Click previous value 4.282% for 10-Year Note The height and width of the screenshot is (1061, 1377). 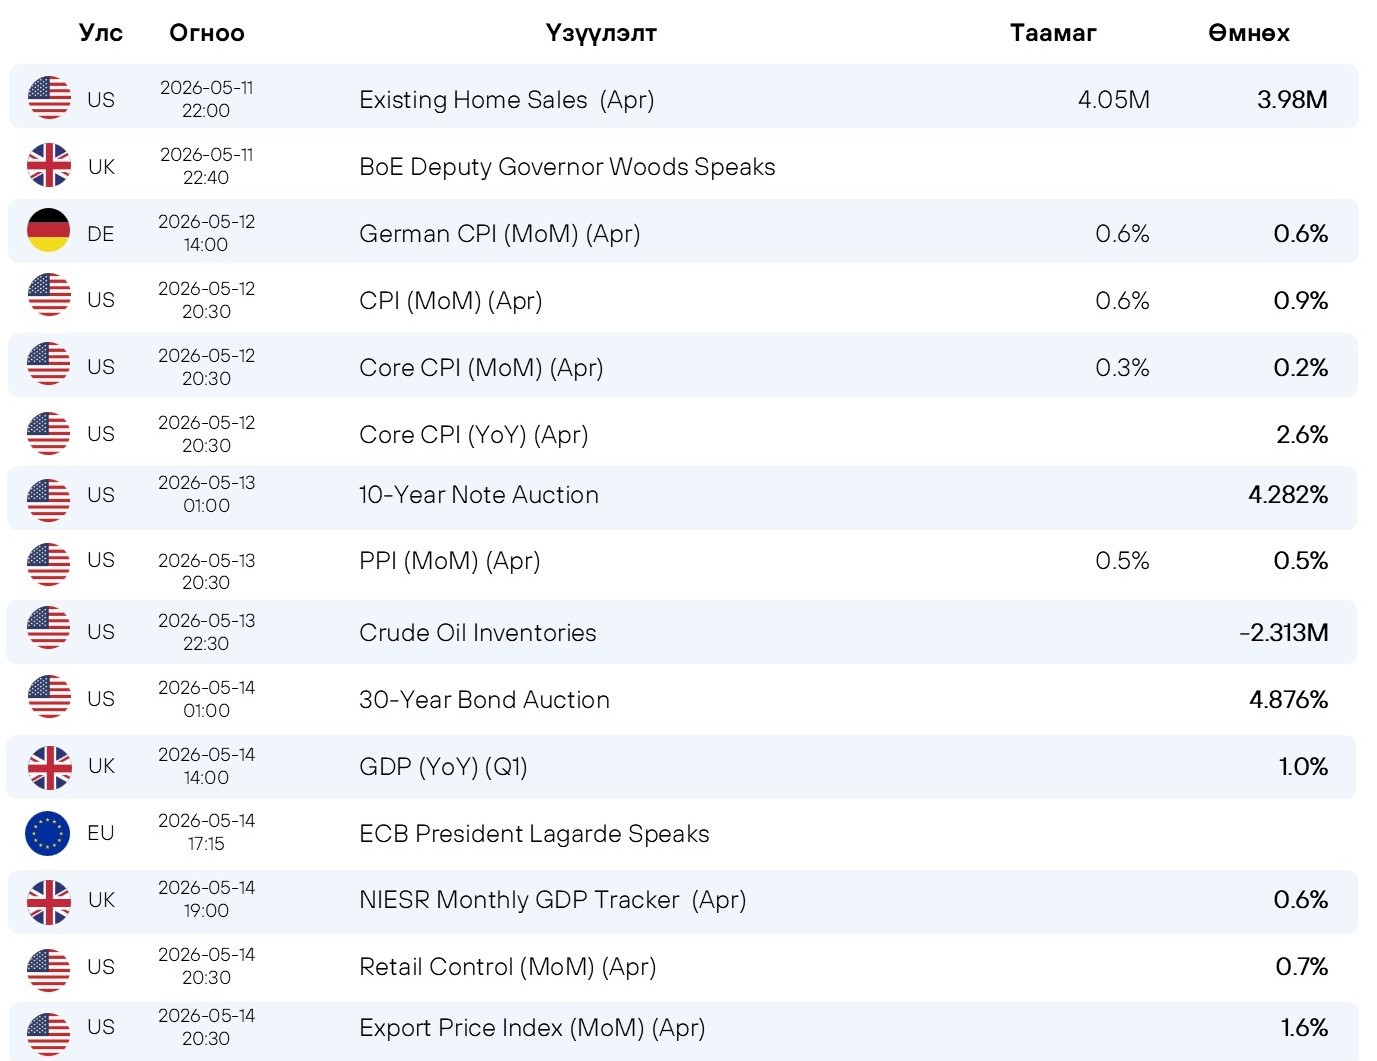1288,495
